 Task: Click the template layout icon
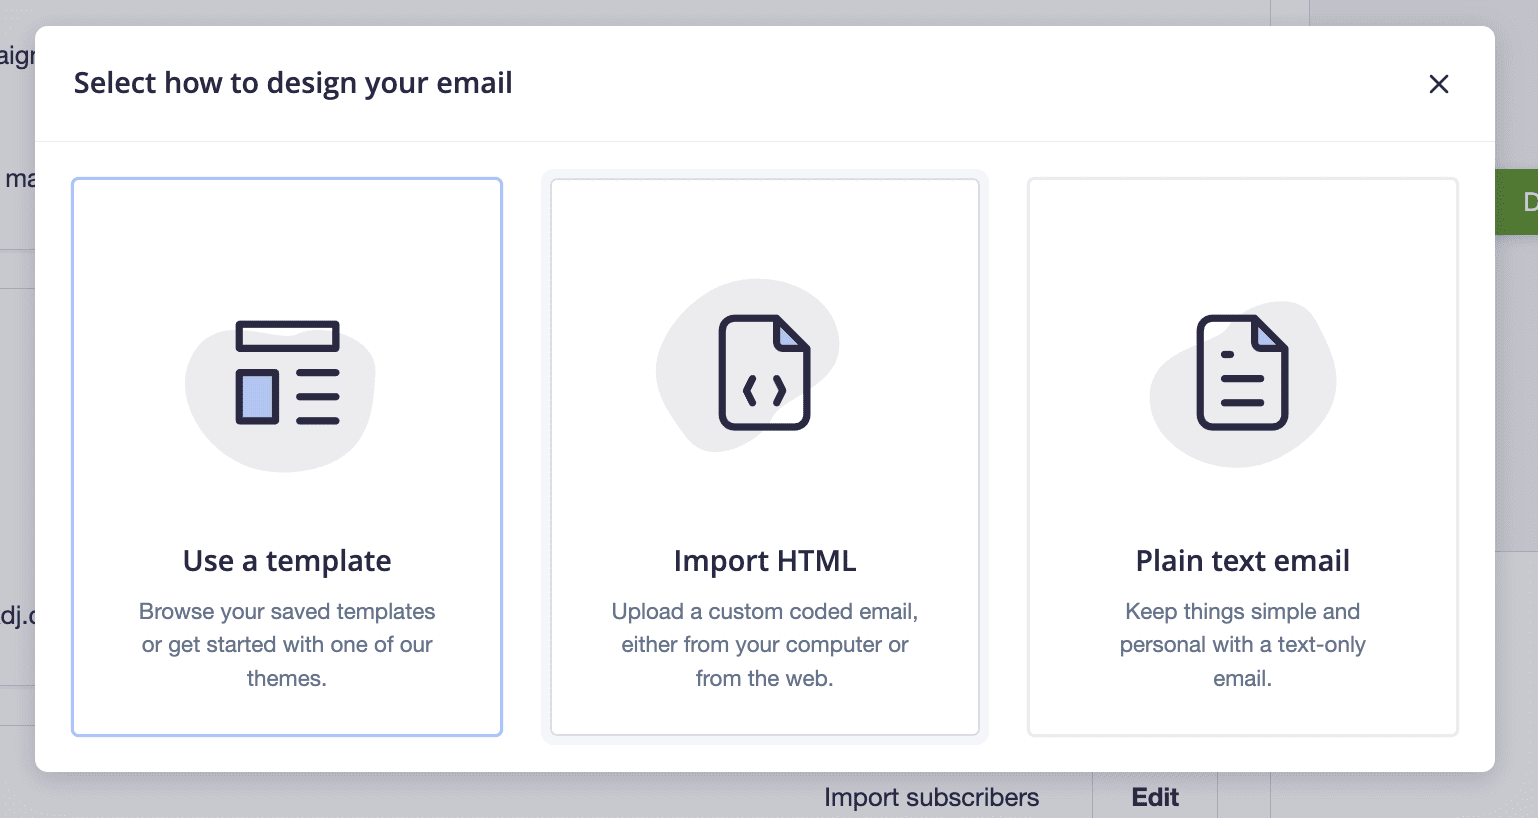[x=288, y=373]
